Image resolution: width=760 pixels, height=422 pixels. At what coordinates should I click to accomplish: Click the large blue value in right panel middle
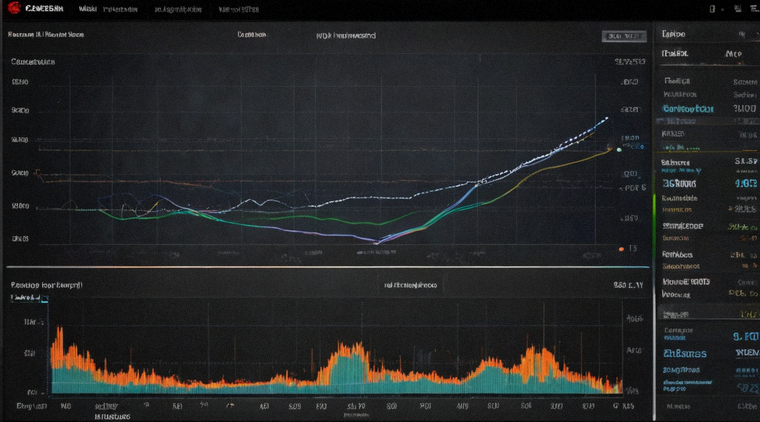[745, 184]
